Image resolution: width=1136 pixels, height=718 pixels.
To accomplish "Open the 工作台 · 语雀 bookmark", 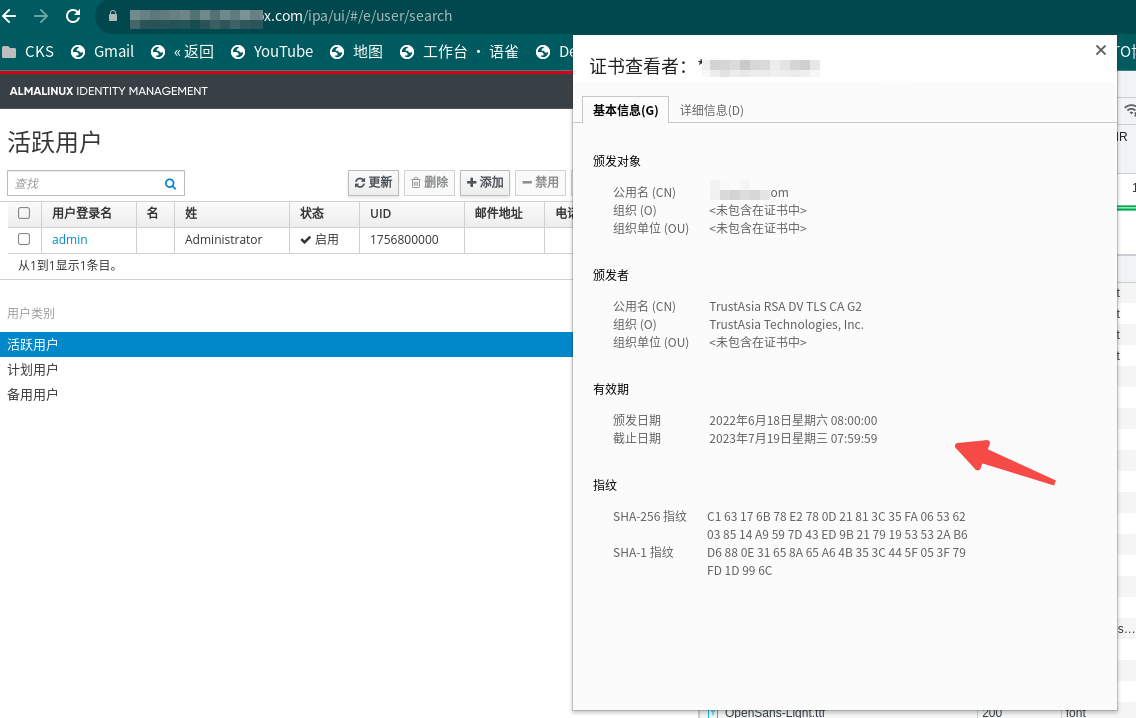I will tap(459, 51).
